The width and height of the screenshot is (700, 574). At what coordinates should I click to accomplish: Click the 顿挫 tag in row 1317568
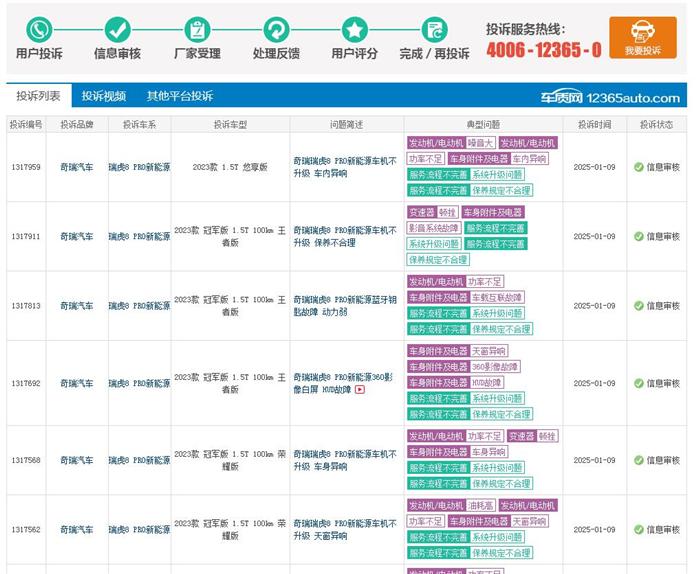(547, 436)
